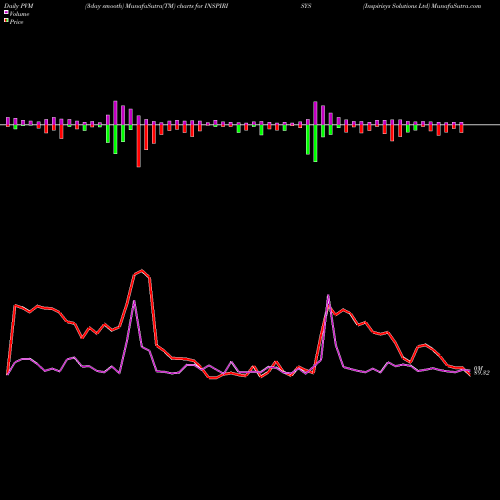Viewport: 500px width, 500px height.
Task: Click '(Inspirisys Solutions Ltd) MunafaSutra.com' text
Action: pyautogui.click(x=422, y=6)
